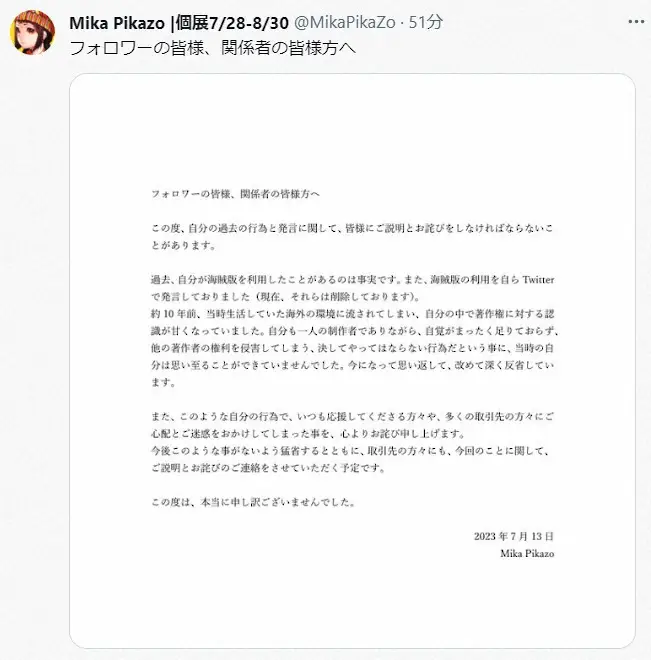Click the Mika Pikazo signature in the letter
The height and width of the screenshot is (660, 651).
[x=527, y=554]
